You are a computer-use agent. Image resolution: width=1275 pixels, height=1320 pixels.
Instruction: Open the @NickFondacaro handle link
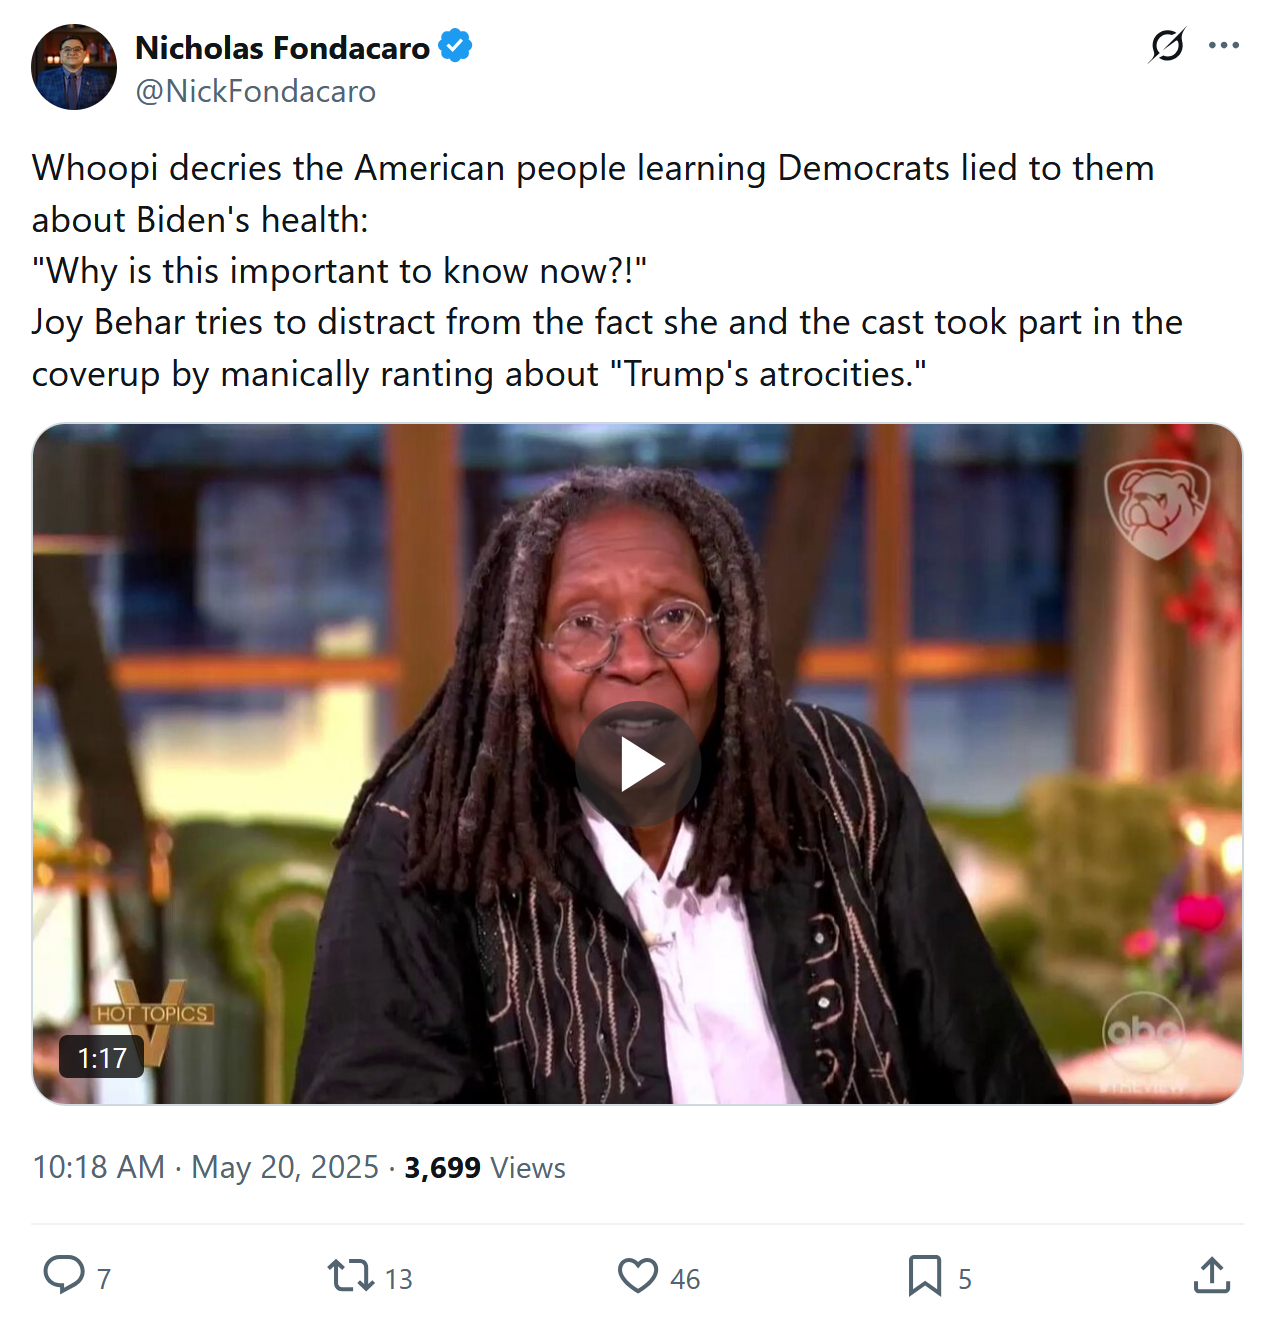[256, 91]
